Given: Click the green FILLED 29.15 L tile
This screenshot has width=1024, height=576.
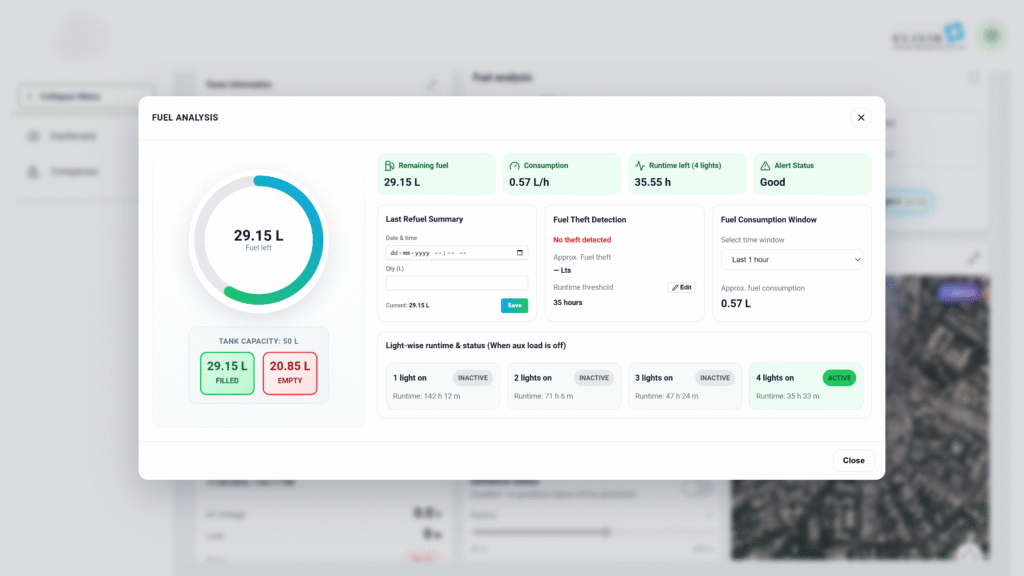Looking at the screenshot, I should 227,373.
